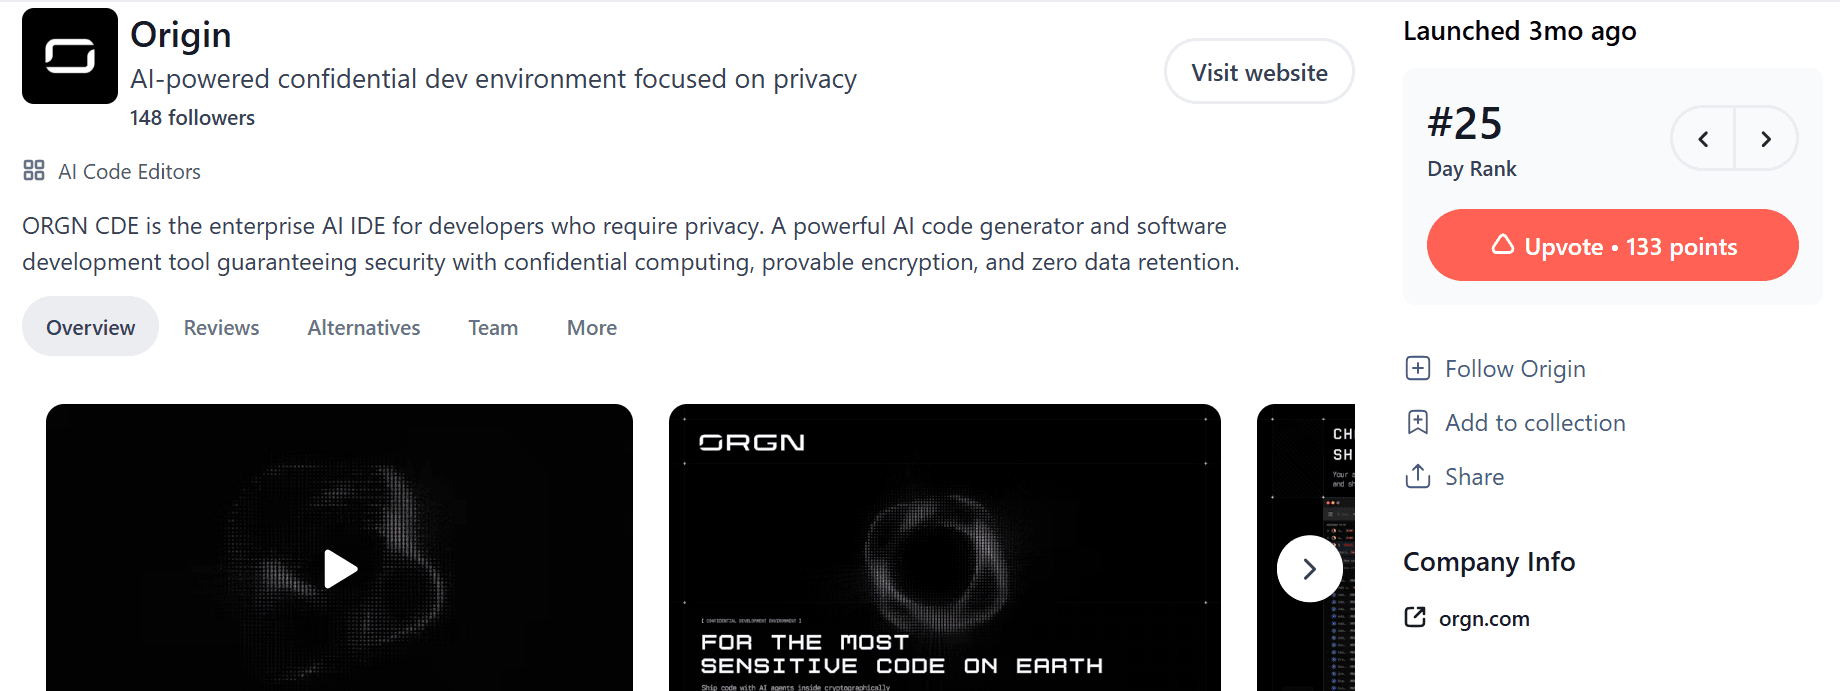Click the Share upload icon
The image size is (1840, 691).
click(x=1417, y=476)
